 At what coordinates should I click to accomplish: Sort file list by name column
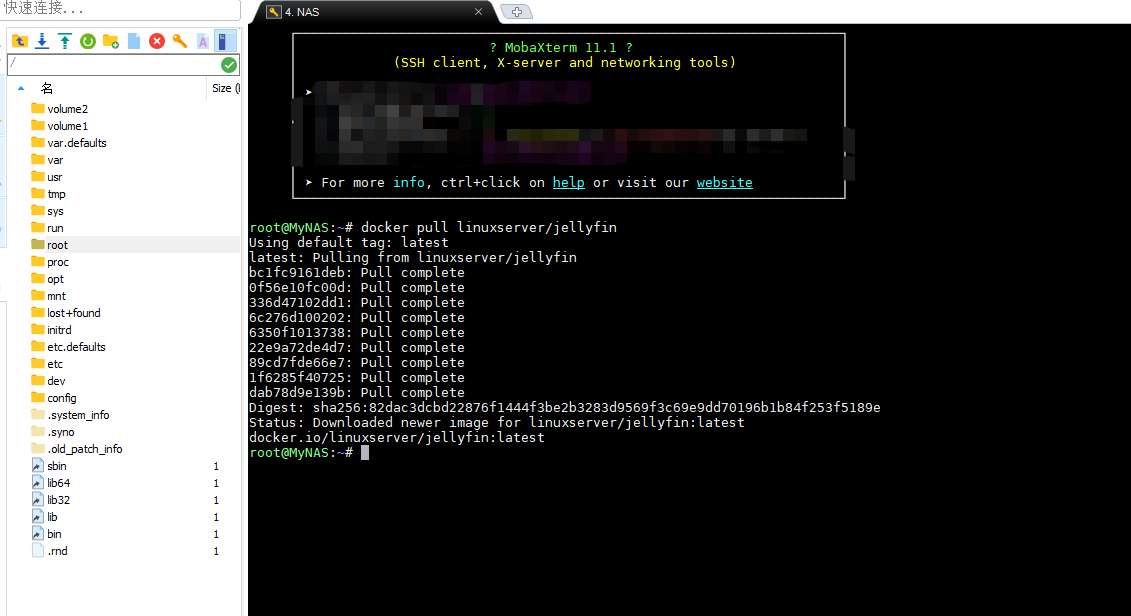click(46, 88)
